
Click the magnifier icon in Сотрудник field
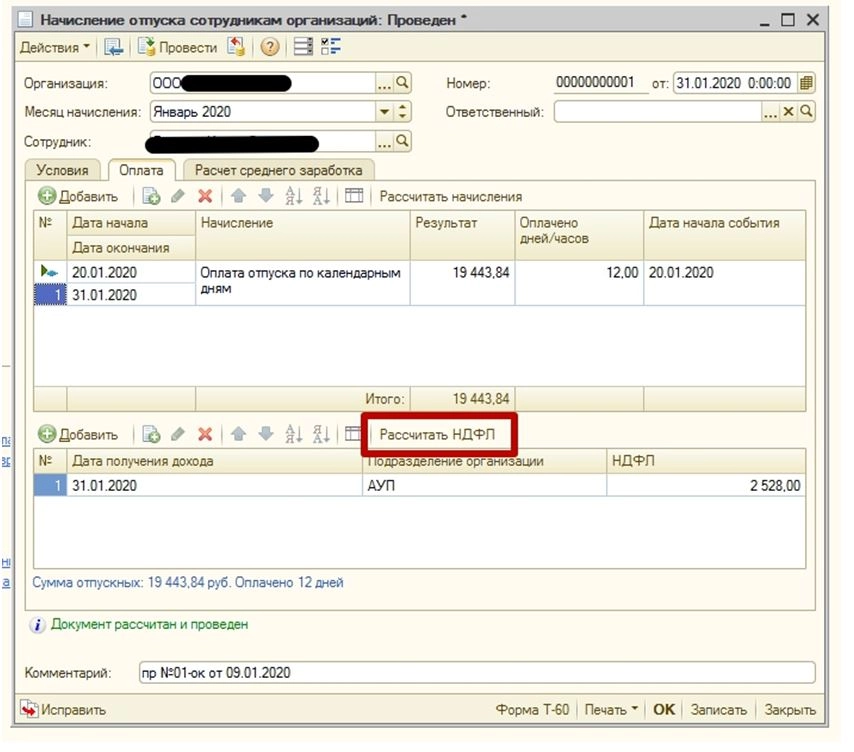402,141
